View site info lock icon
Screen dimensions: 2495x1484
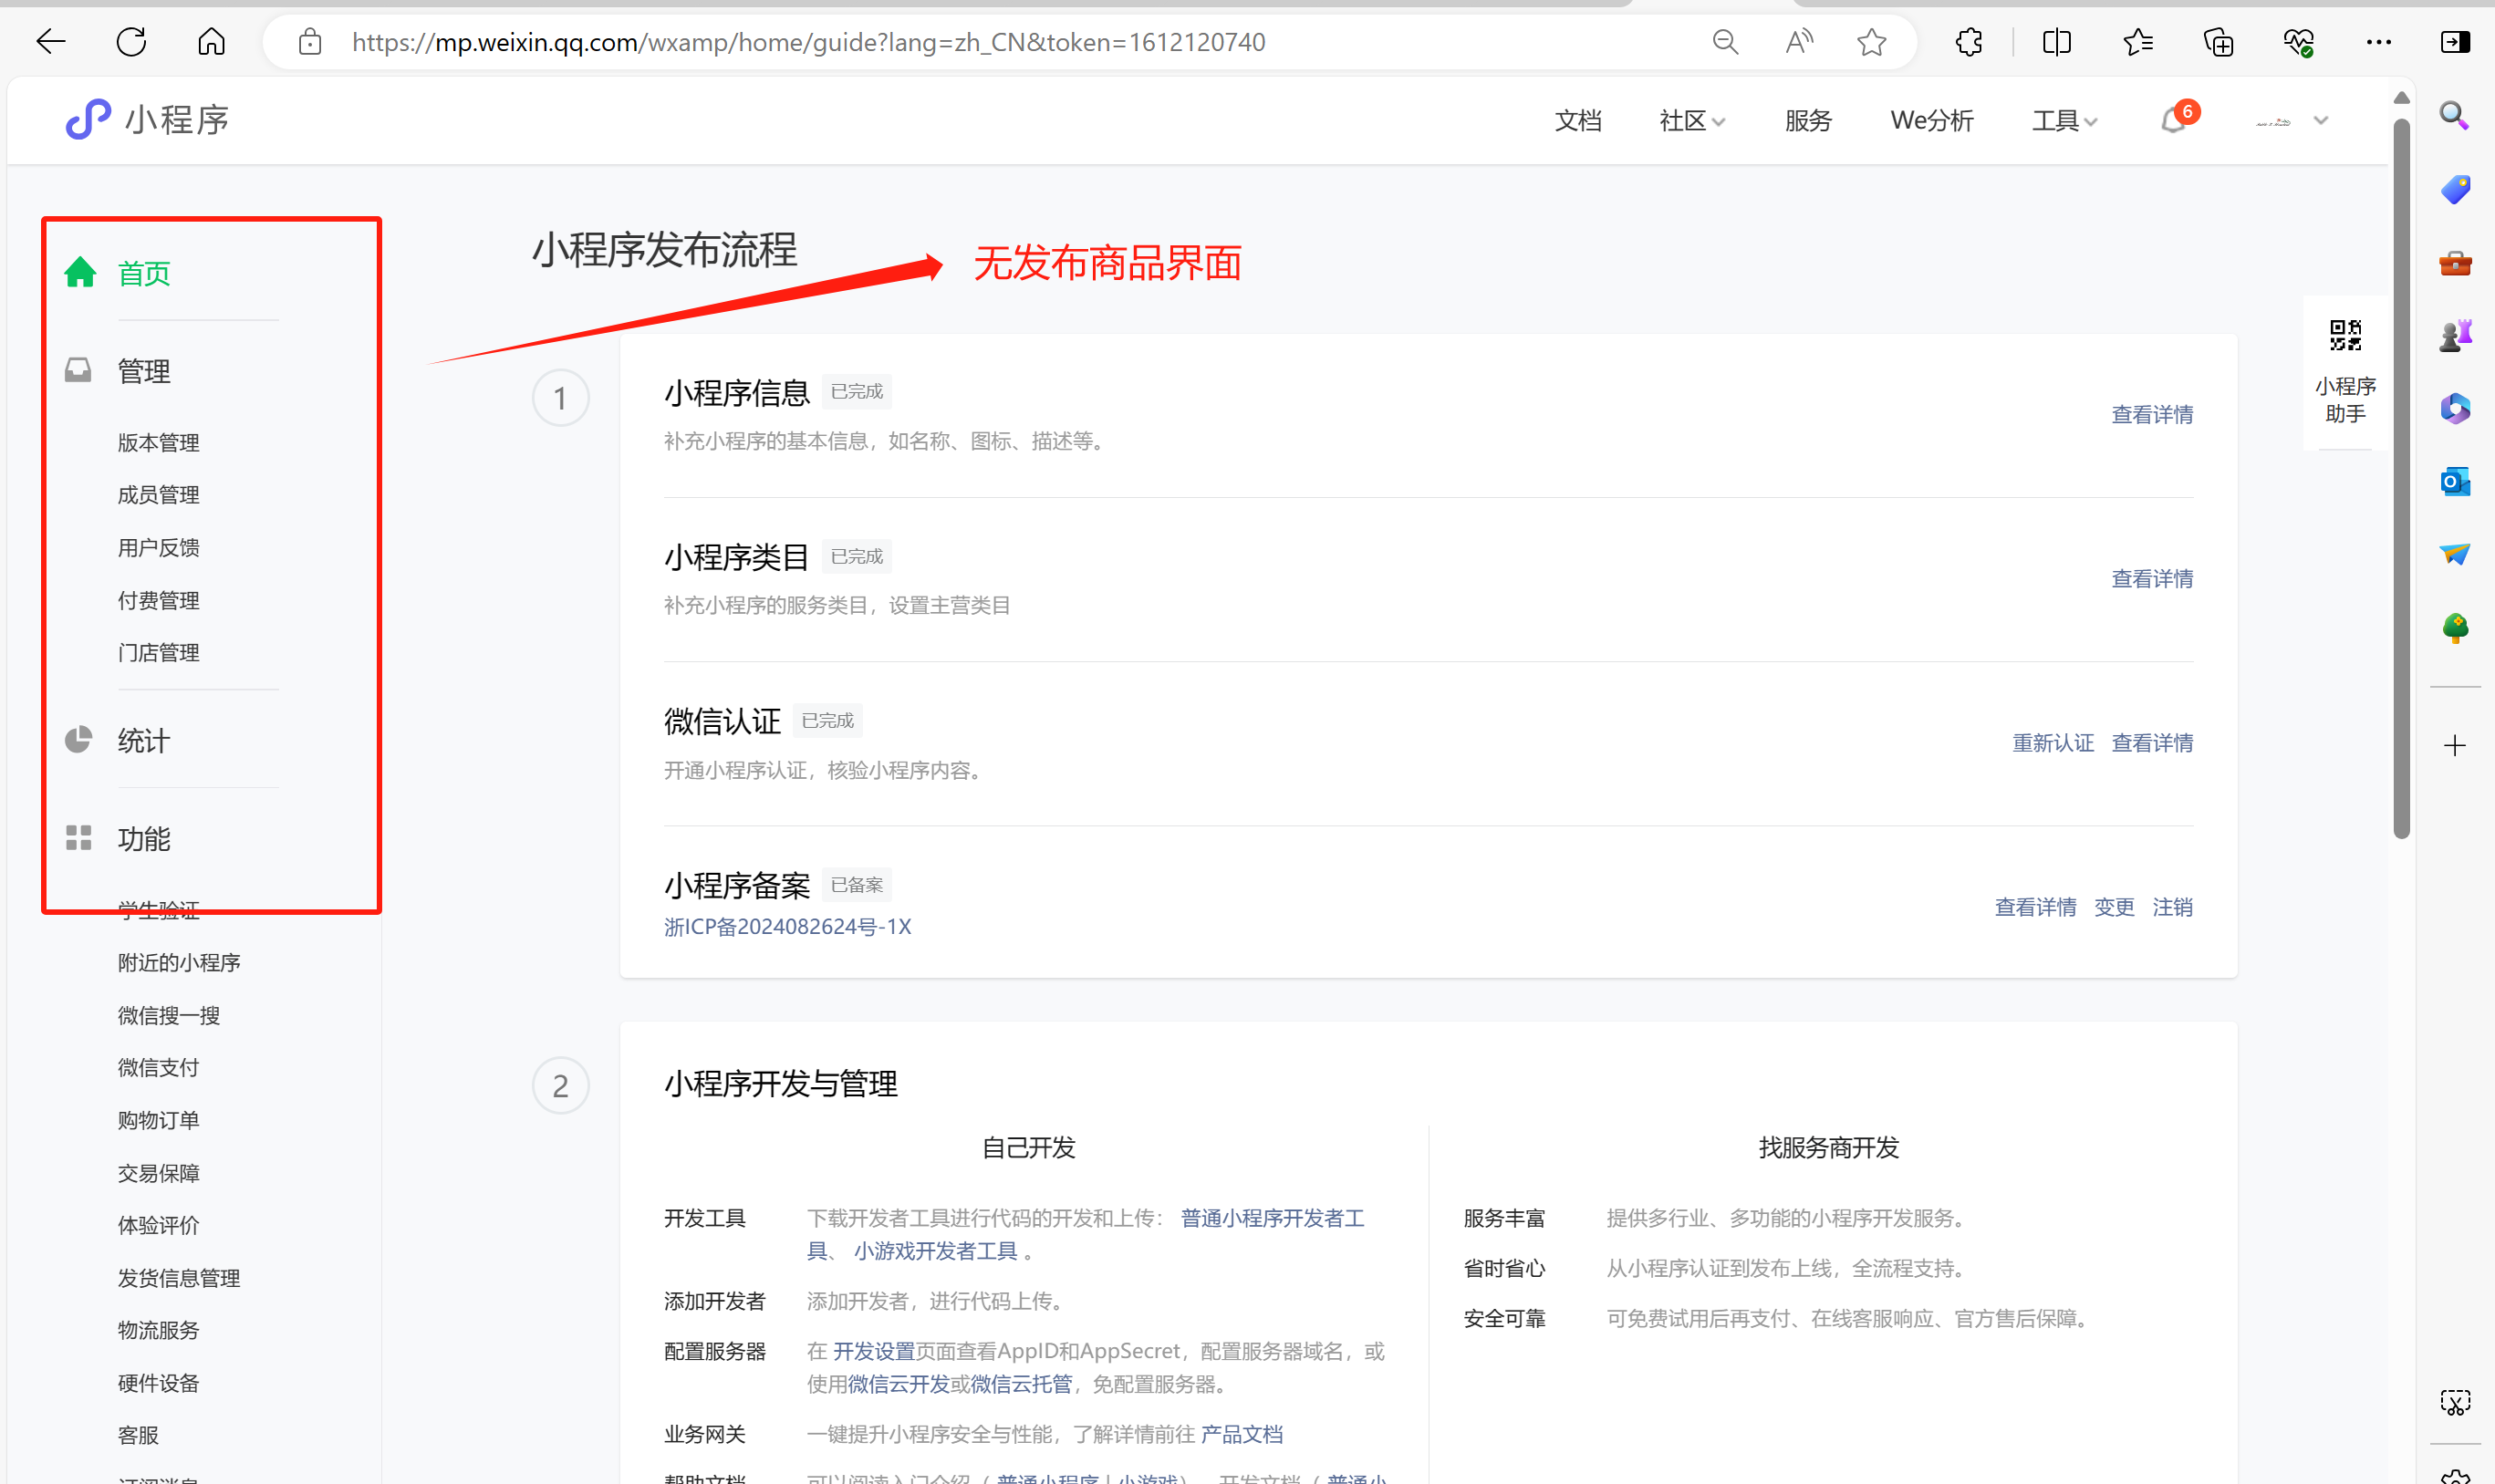pos(310,42)
